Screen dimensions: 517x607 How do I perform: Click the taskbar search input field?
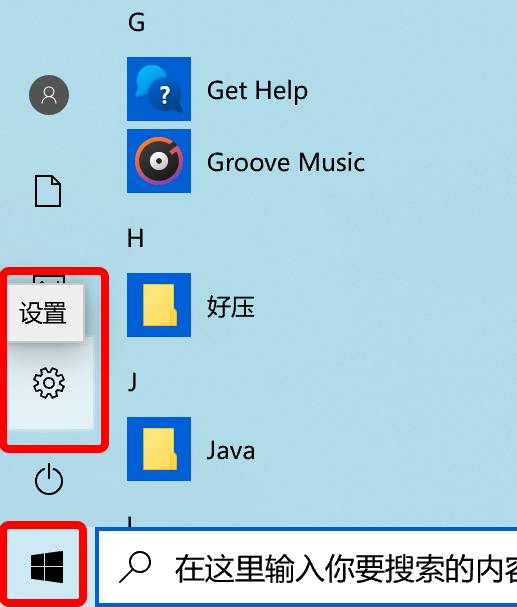click(306, 567)
